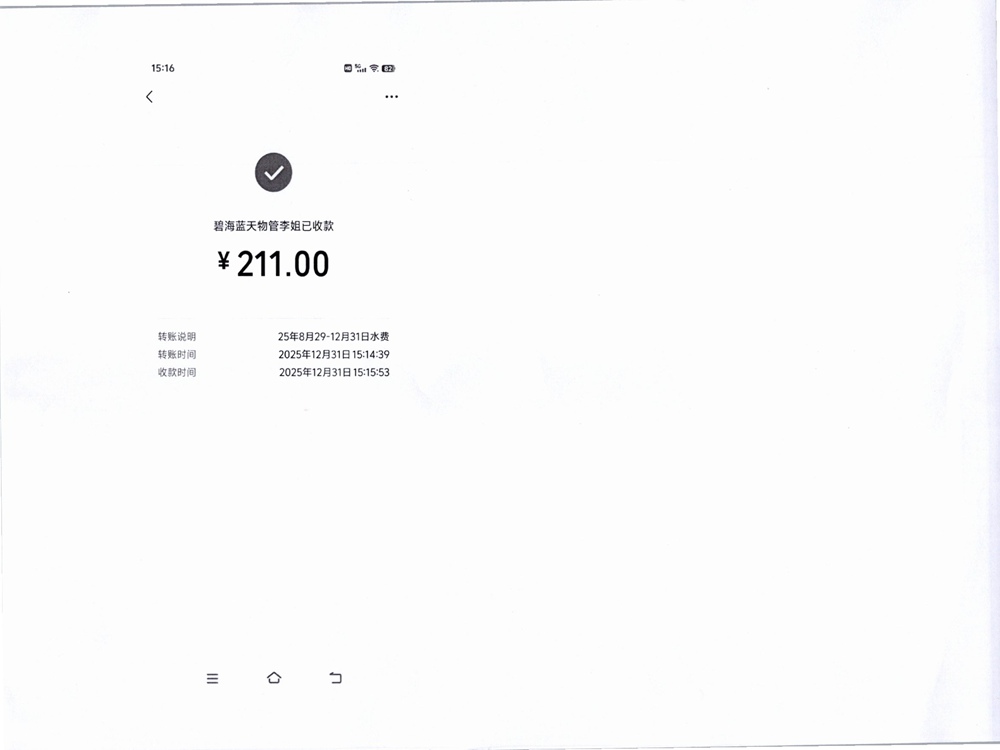Tap the battery indicator in status bar
The image size is (1000, 750).
(388, 68)
